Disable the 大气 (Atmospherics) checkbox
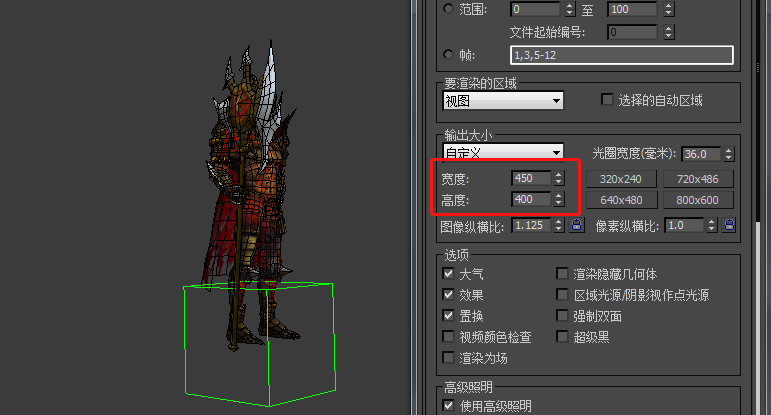Image resolution: width=771 pixels, height=415 pixels. point(448,273)
